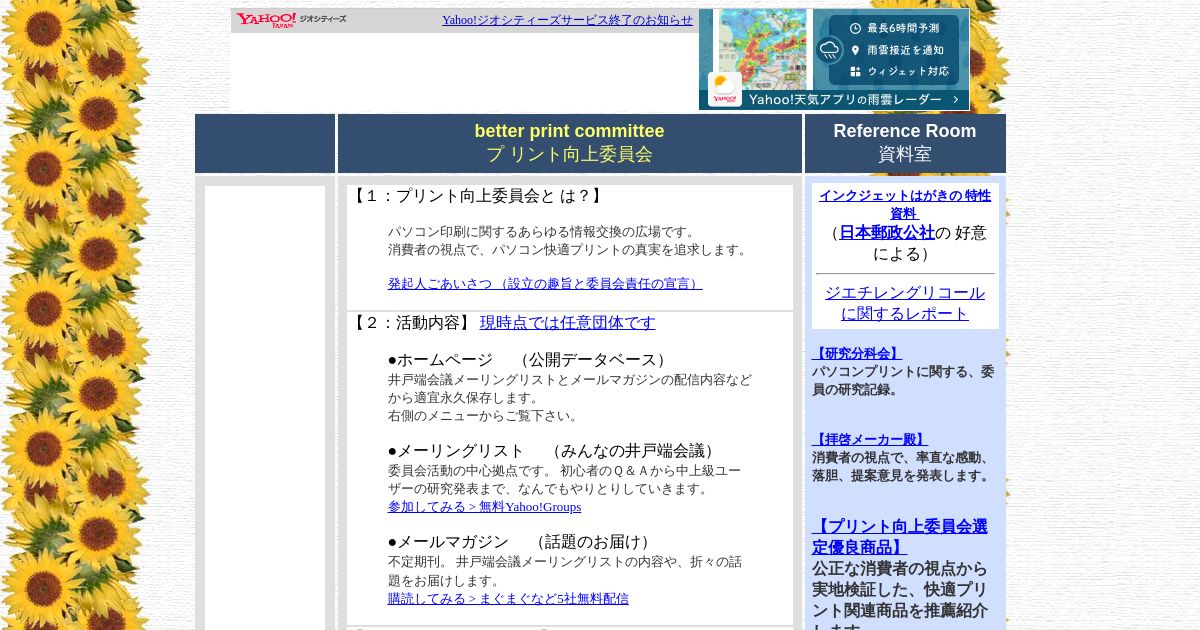This screenshot has height=630, width=1200.
Task: Click the Reference Room 資料室 heading
Action: tap(905, 143)
